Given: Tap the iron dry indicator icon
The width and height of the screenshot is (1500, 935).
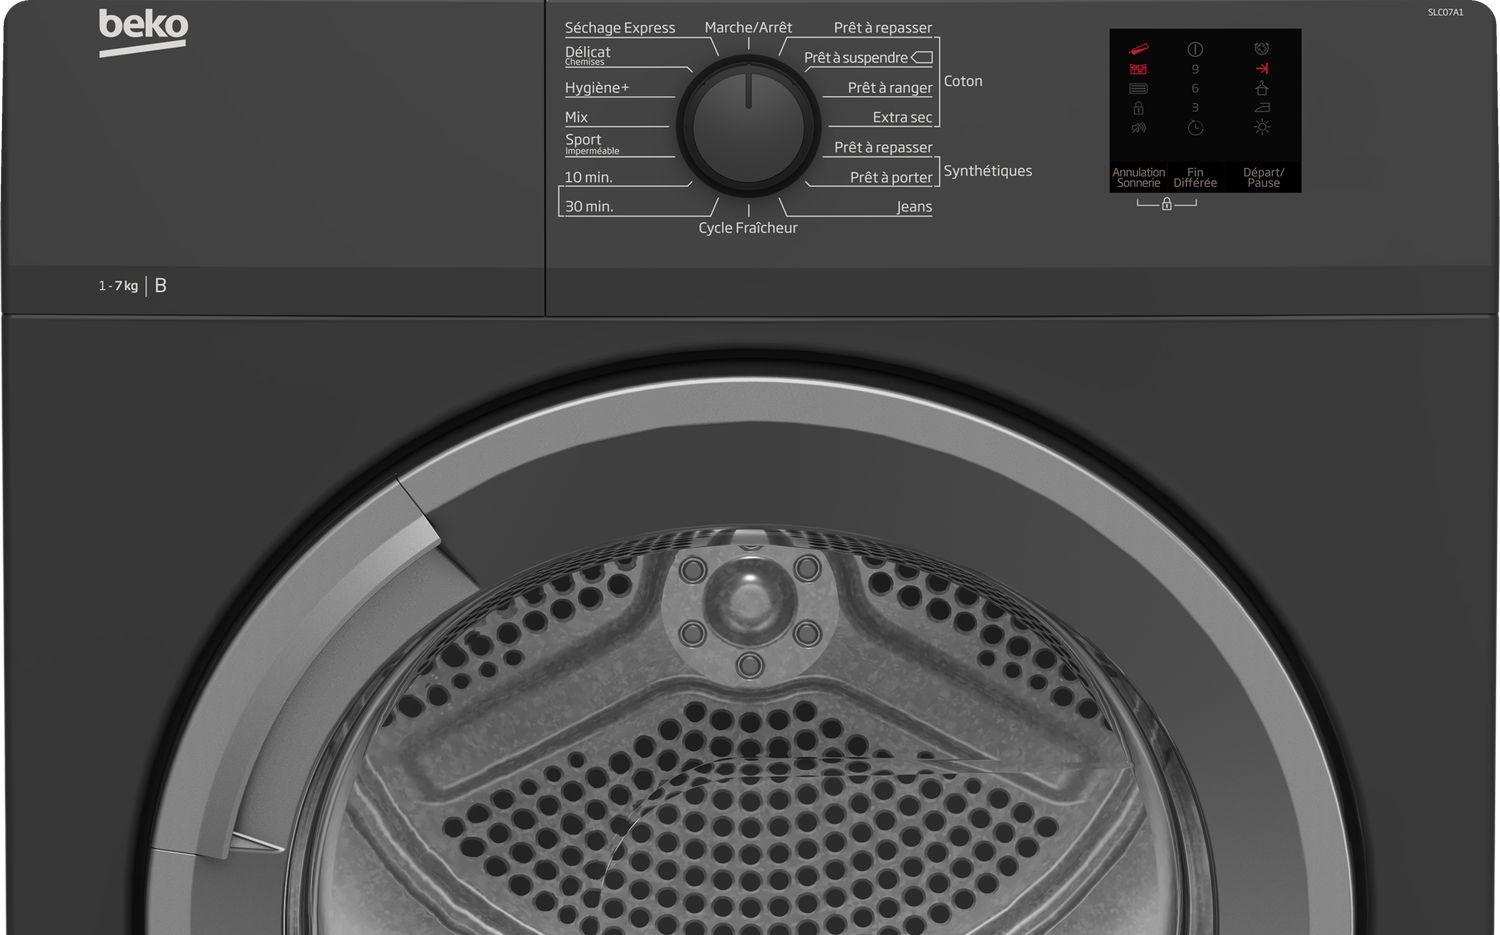Looking at the screenshot, I should [1262, 108].
